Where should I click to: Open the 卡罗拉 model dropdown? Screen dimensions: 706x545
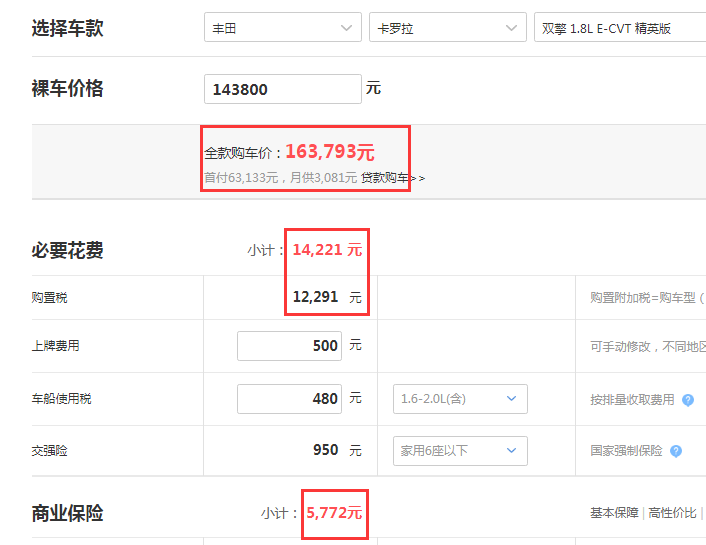click(x=448, y=27)
